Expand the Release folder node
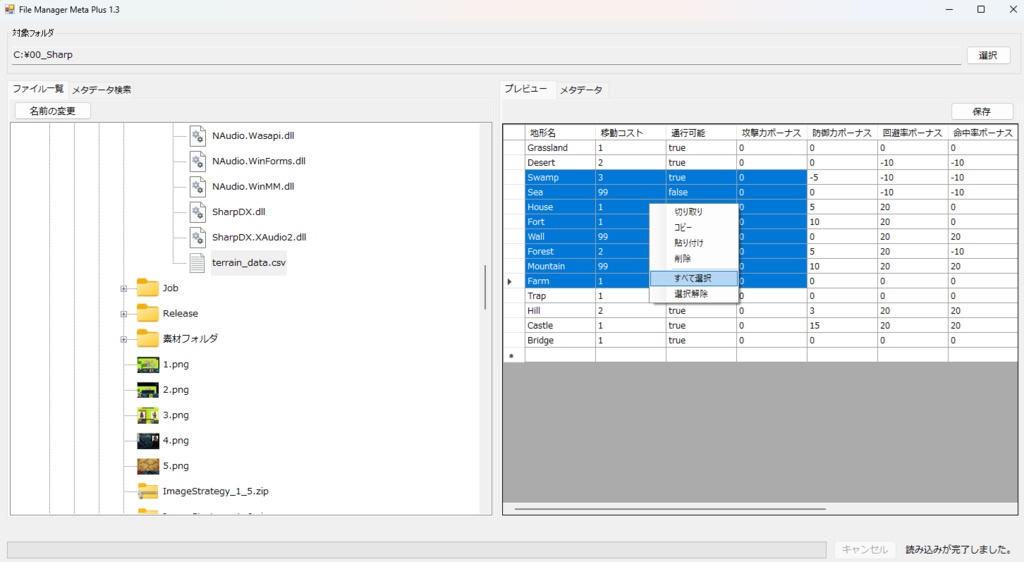1024x562 pixels. 123,314
